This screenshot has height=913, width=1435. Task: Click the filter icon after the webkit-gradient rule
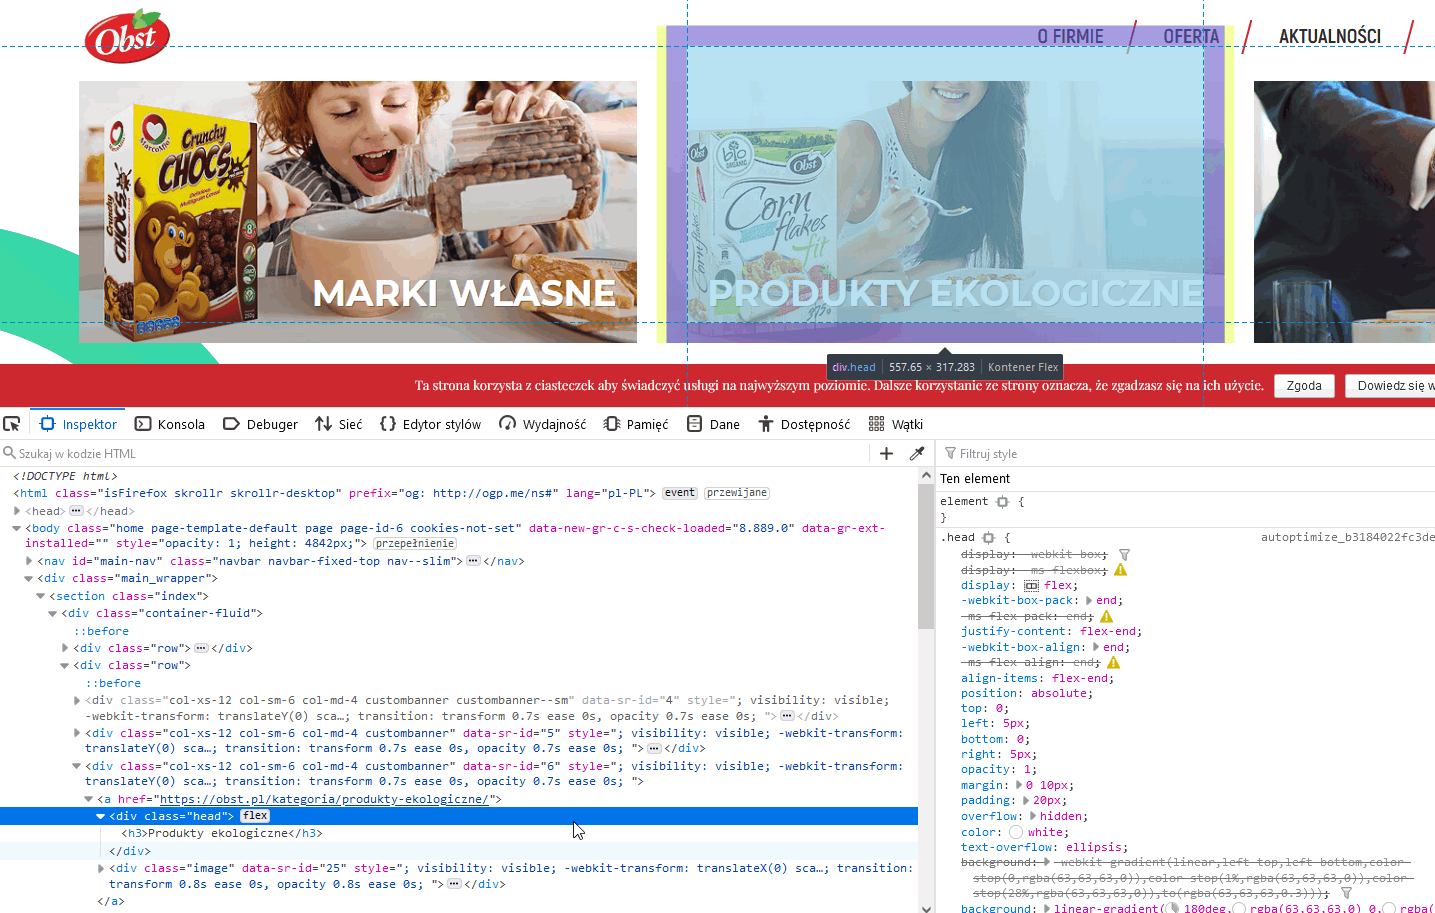[x=1346, y=893]
